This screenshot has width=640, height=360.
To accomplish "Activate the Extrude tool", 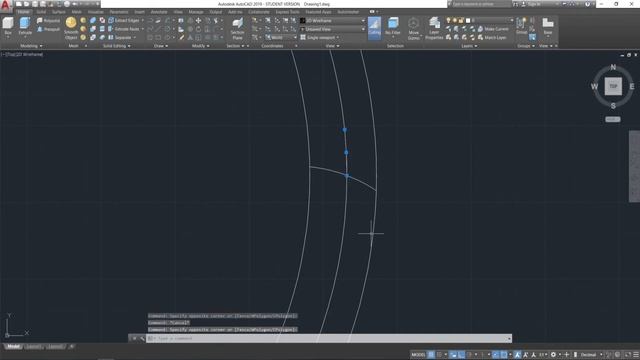I will (x=25, y=27).
